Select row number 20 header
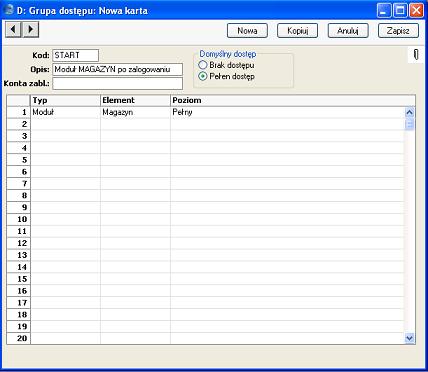Screen dimensions: 428x372 (19, 338)
